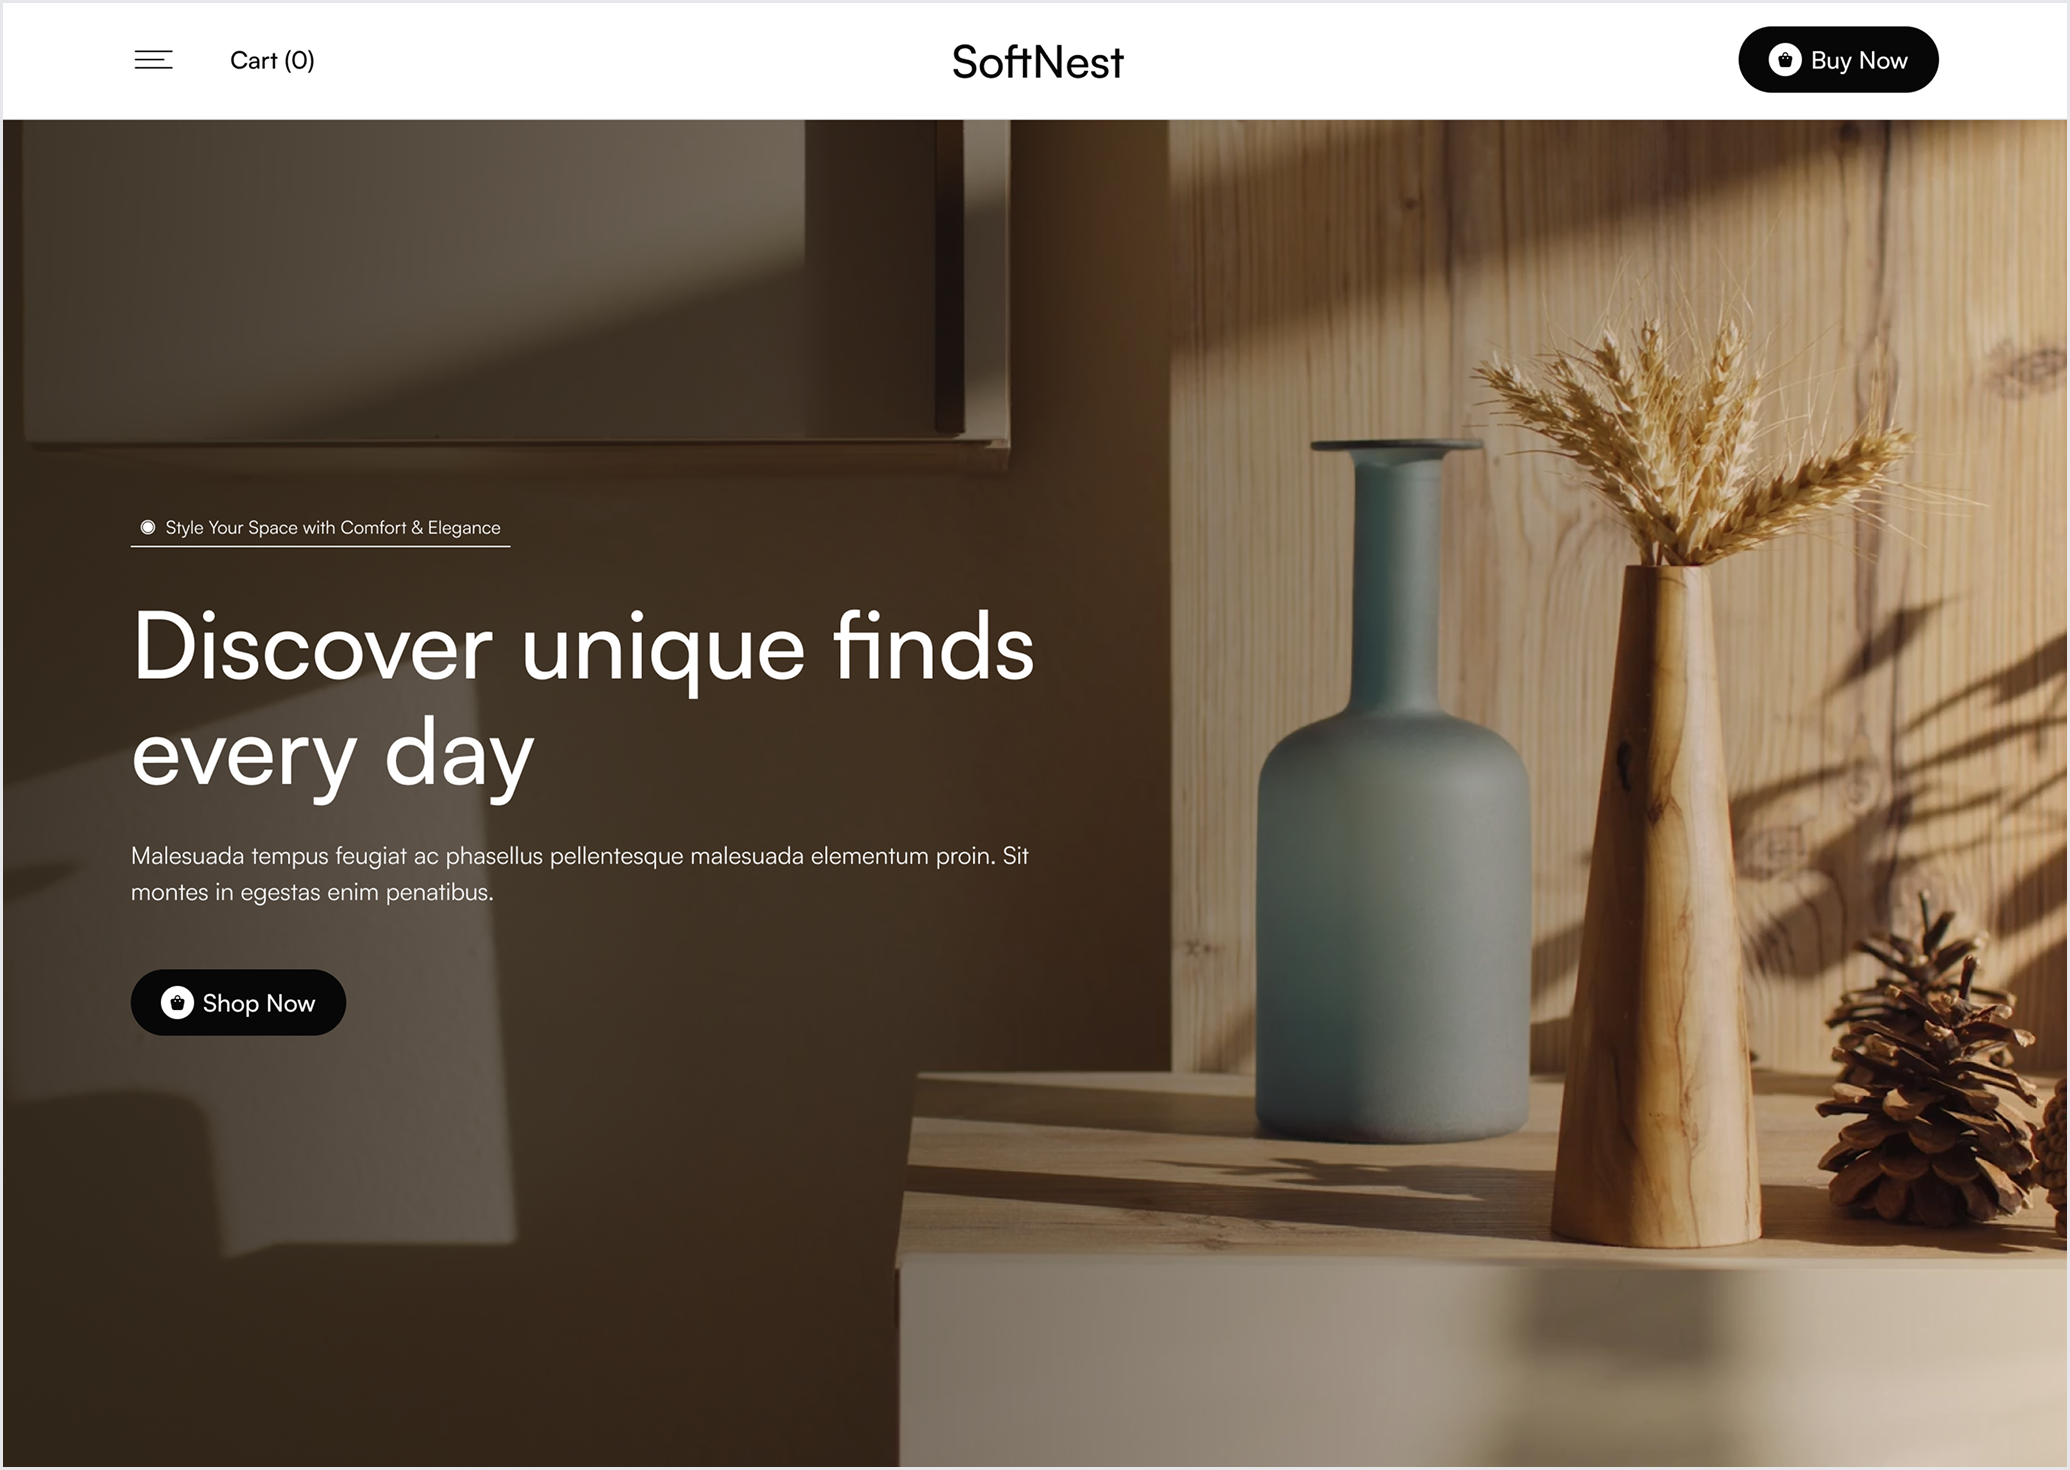Click the dot beside the Style tagline
Viewport: 2070px width, 1470px height.
pos(148,527)
